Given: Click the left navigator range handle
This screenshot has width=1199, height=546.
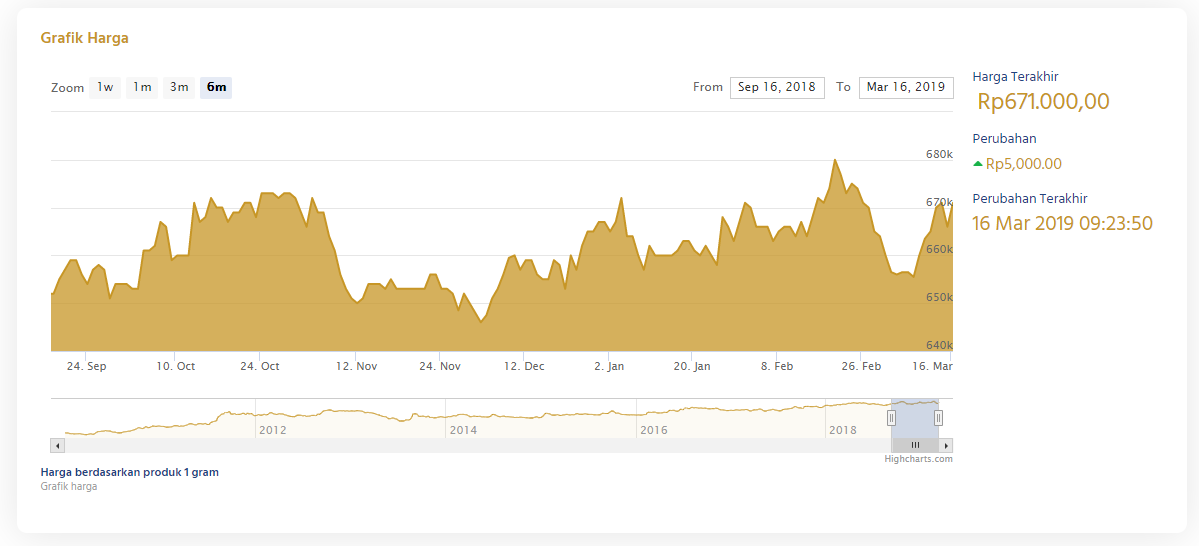Looking at the screenshot, I should point(892,418).
